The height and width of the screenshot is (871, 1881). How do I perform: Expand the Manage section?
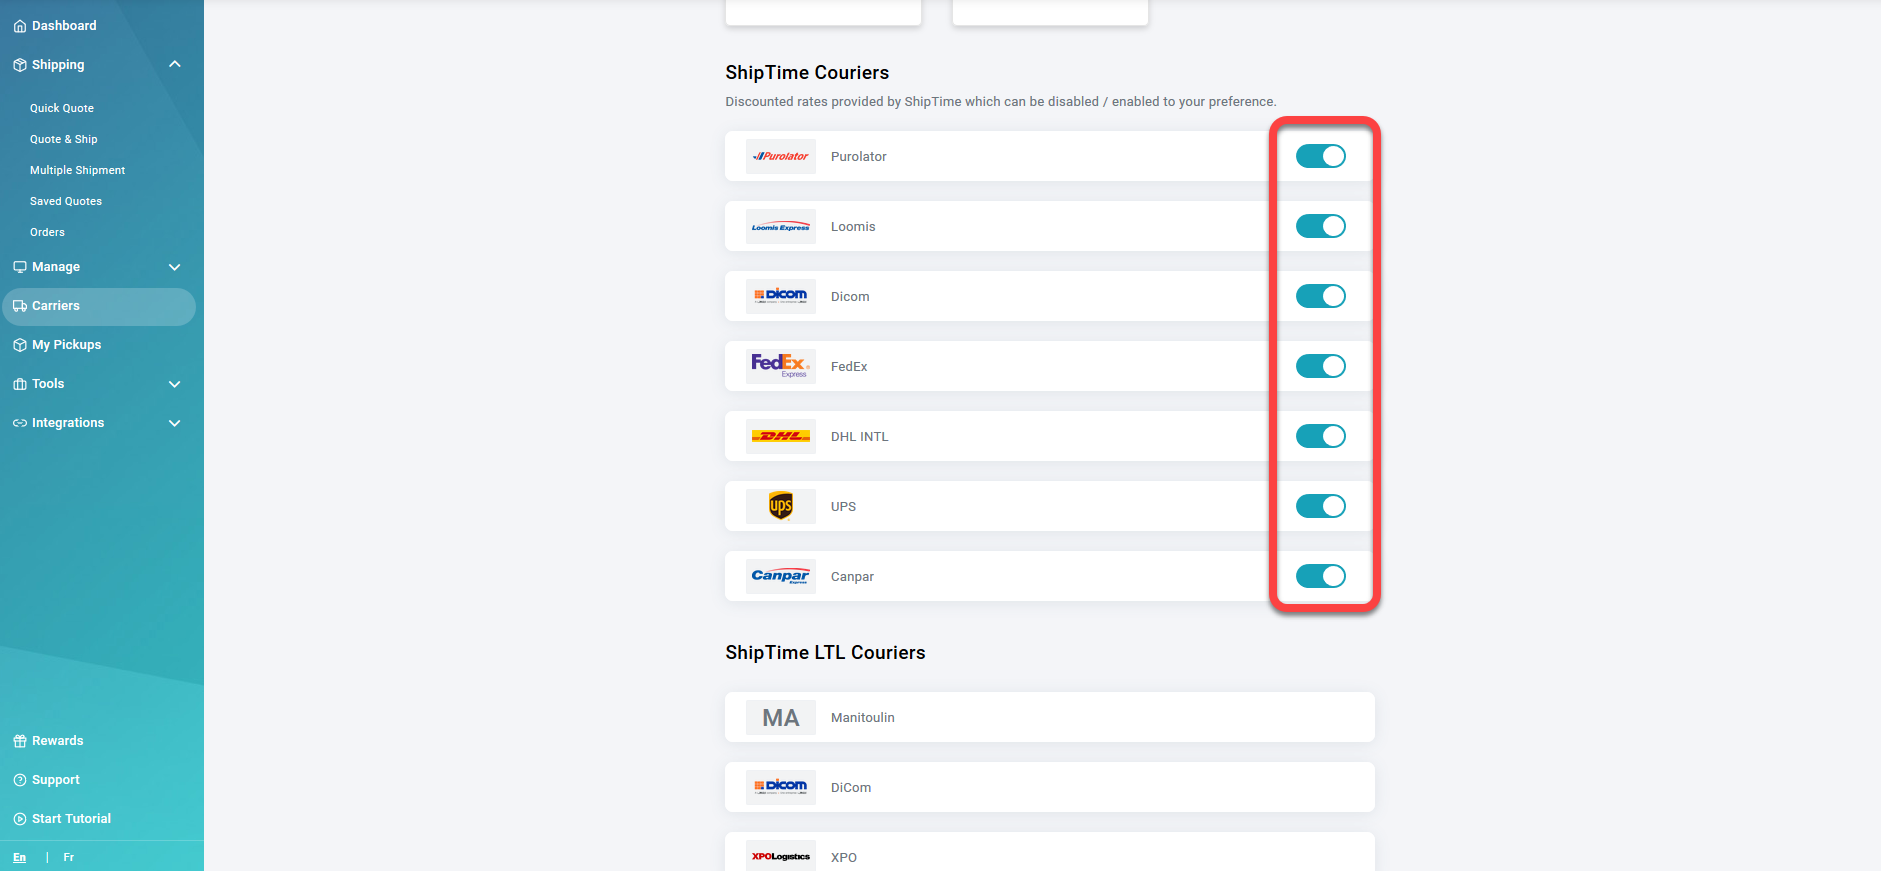pos(174,267)
